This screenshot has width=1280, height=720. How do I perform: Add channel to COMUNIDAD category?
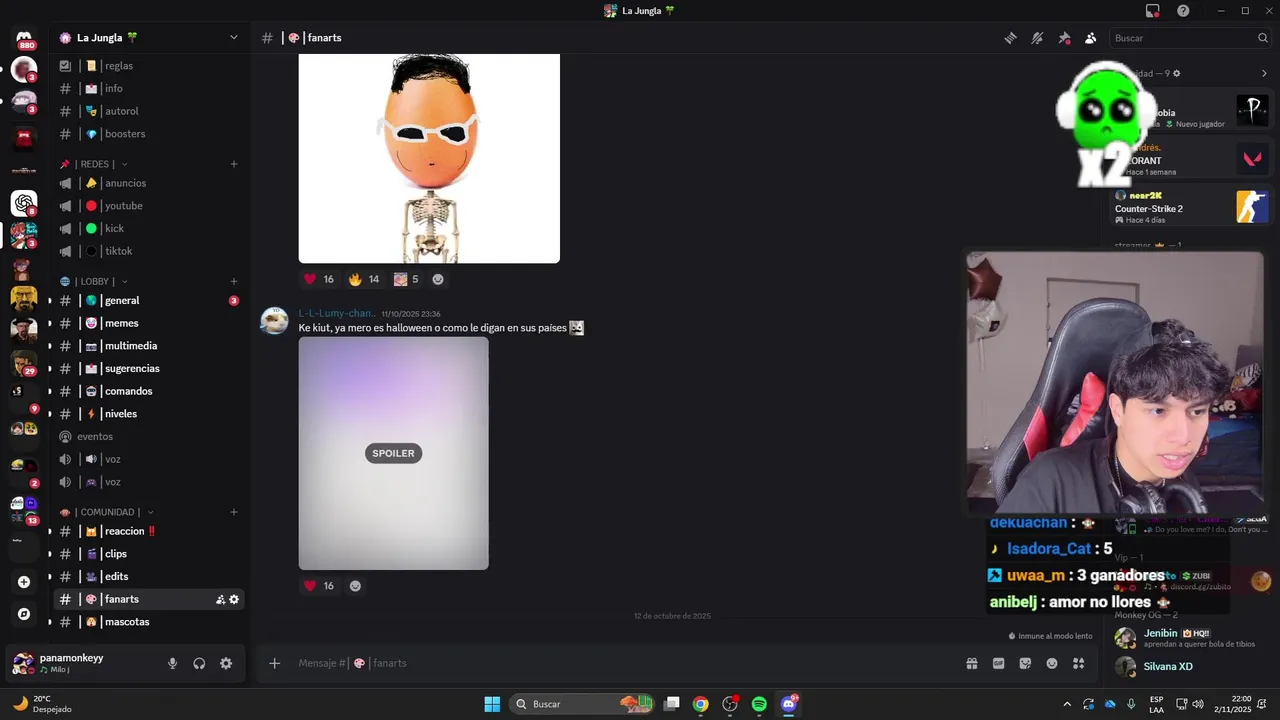234,512
